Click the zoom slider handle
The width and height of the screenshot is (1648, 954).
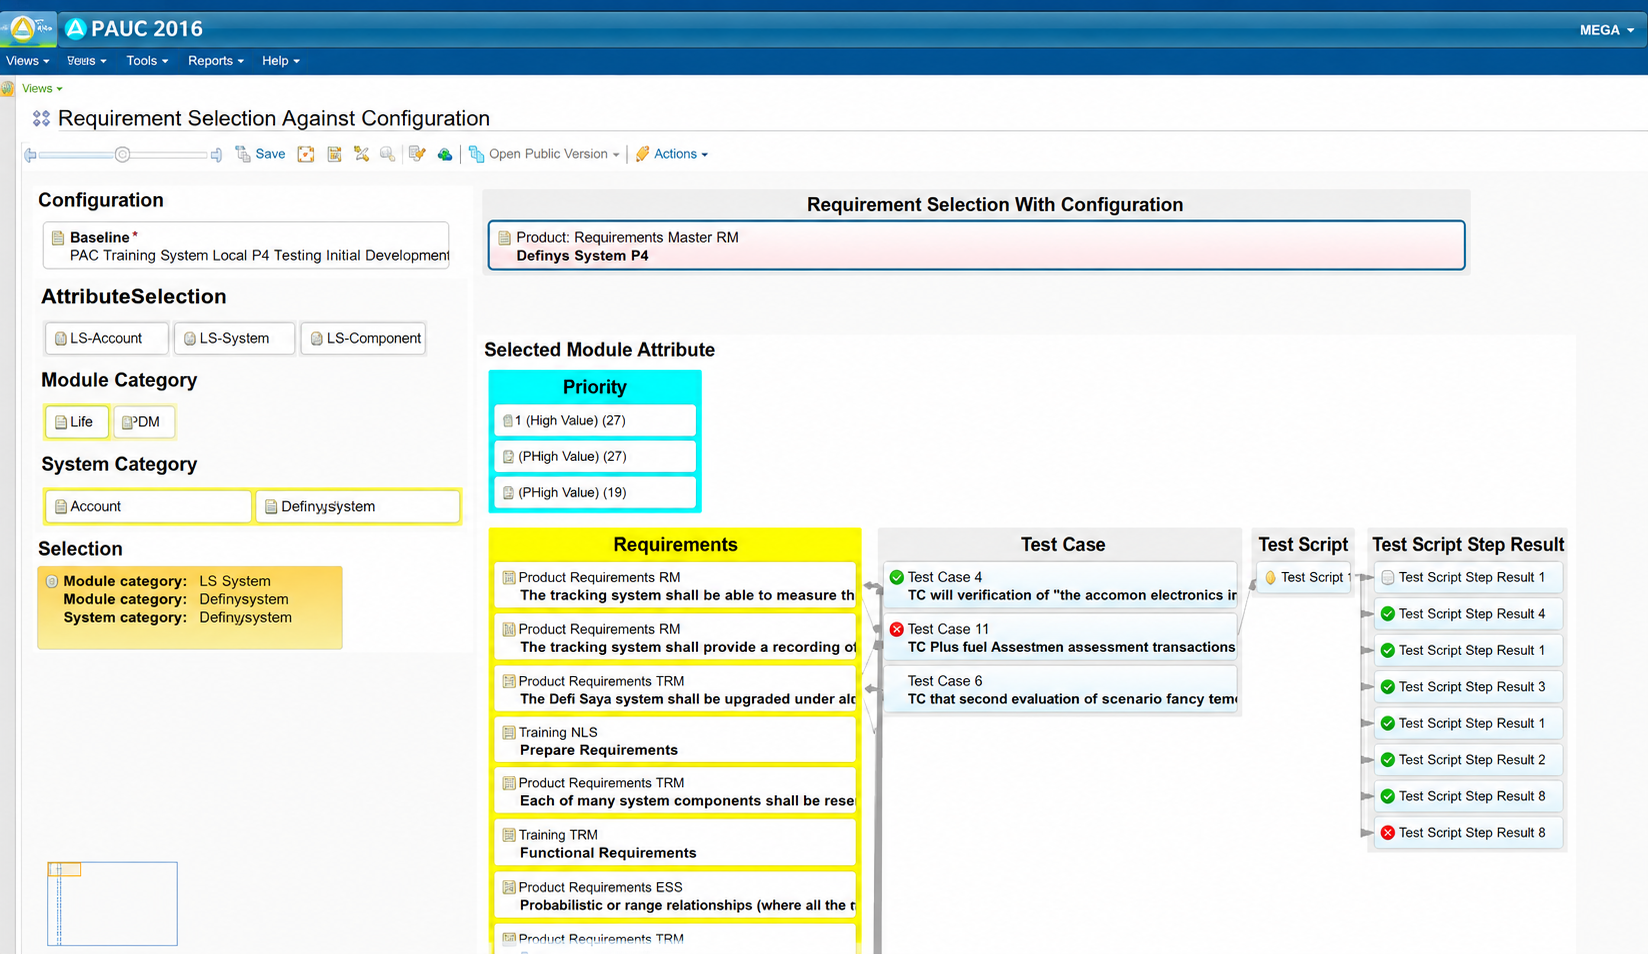tap(122, 154)
